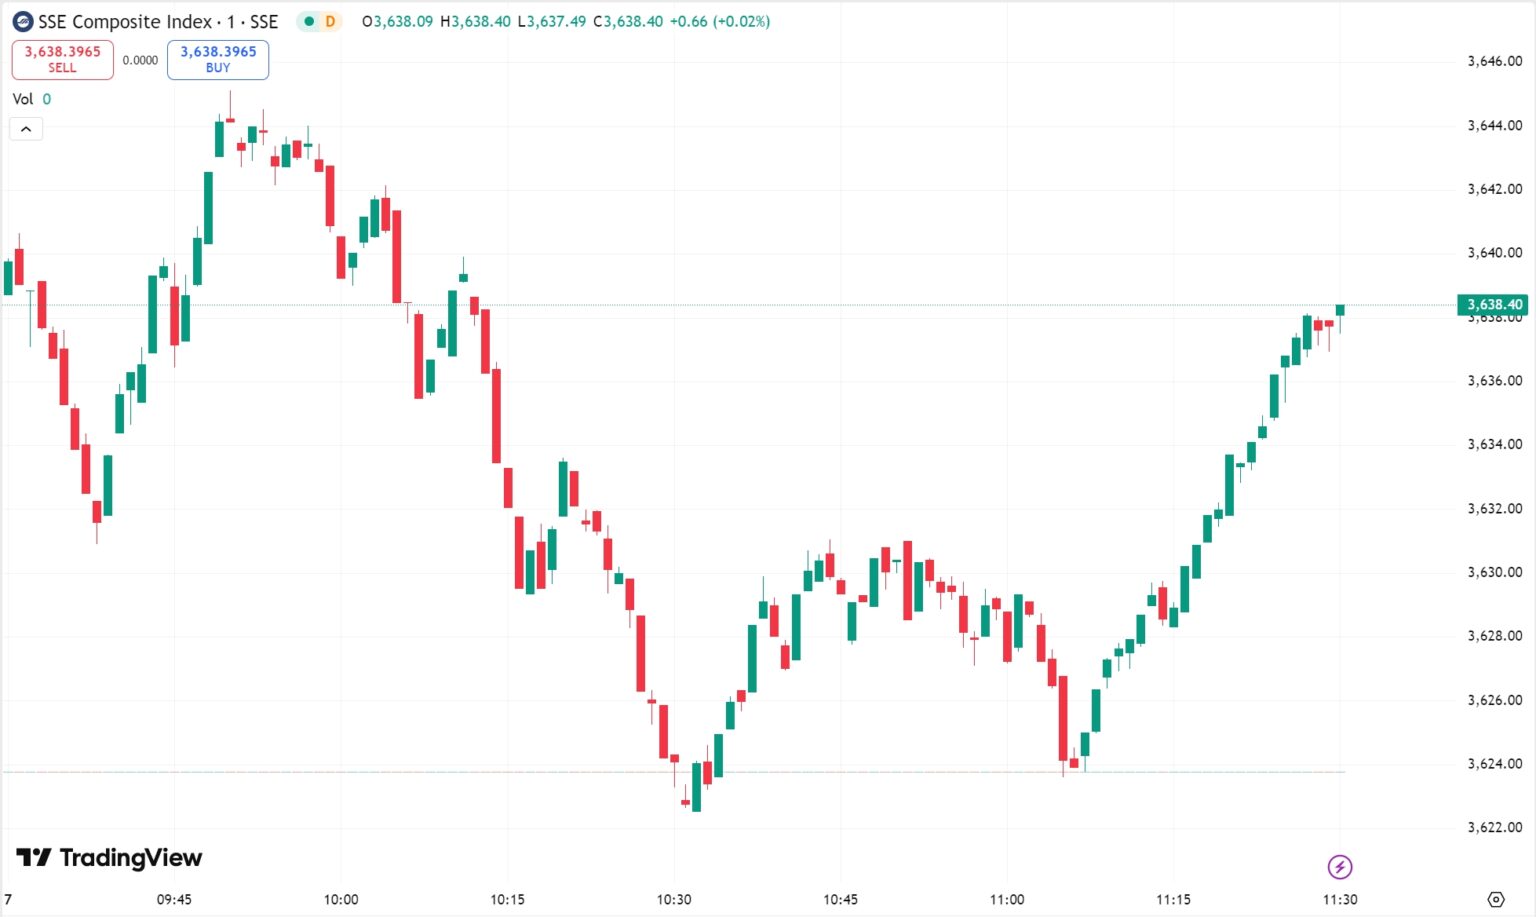
Task: Collapse the indicator legend with chevron arrow
Action: click(x=26, y=129)
